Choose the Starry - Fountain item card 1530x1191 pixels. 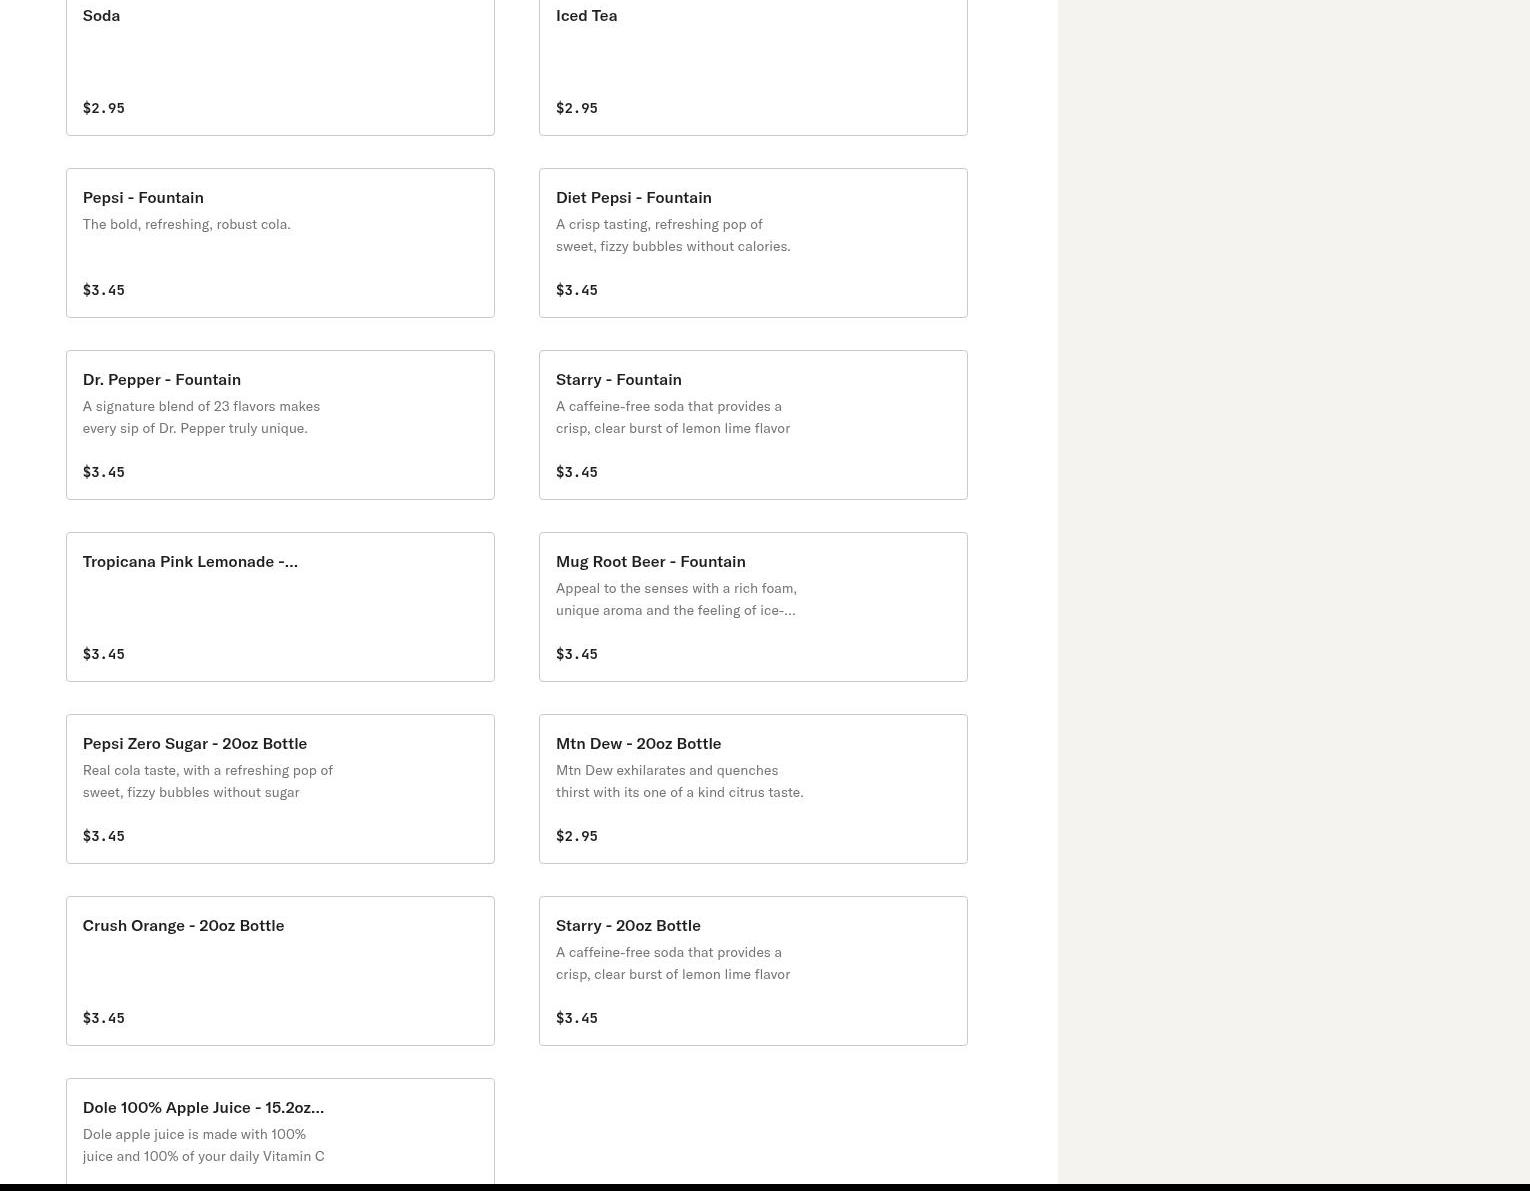click(x=753, y=425)
